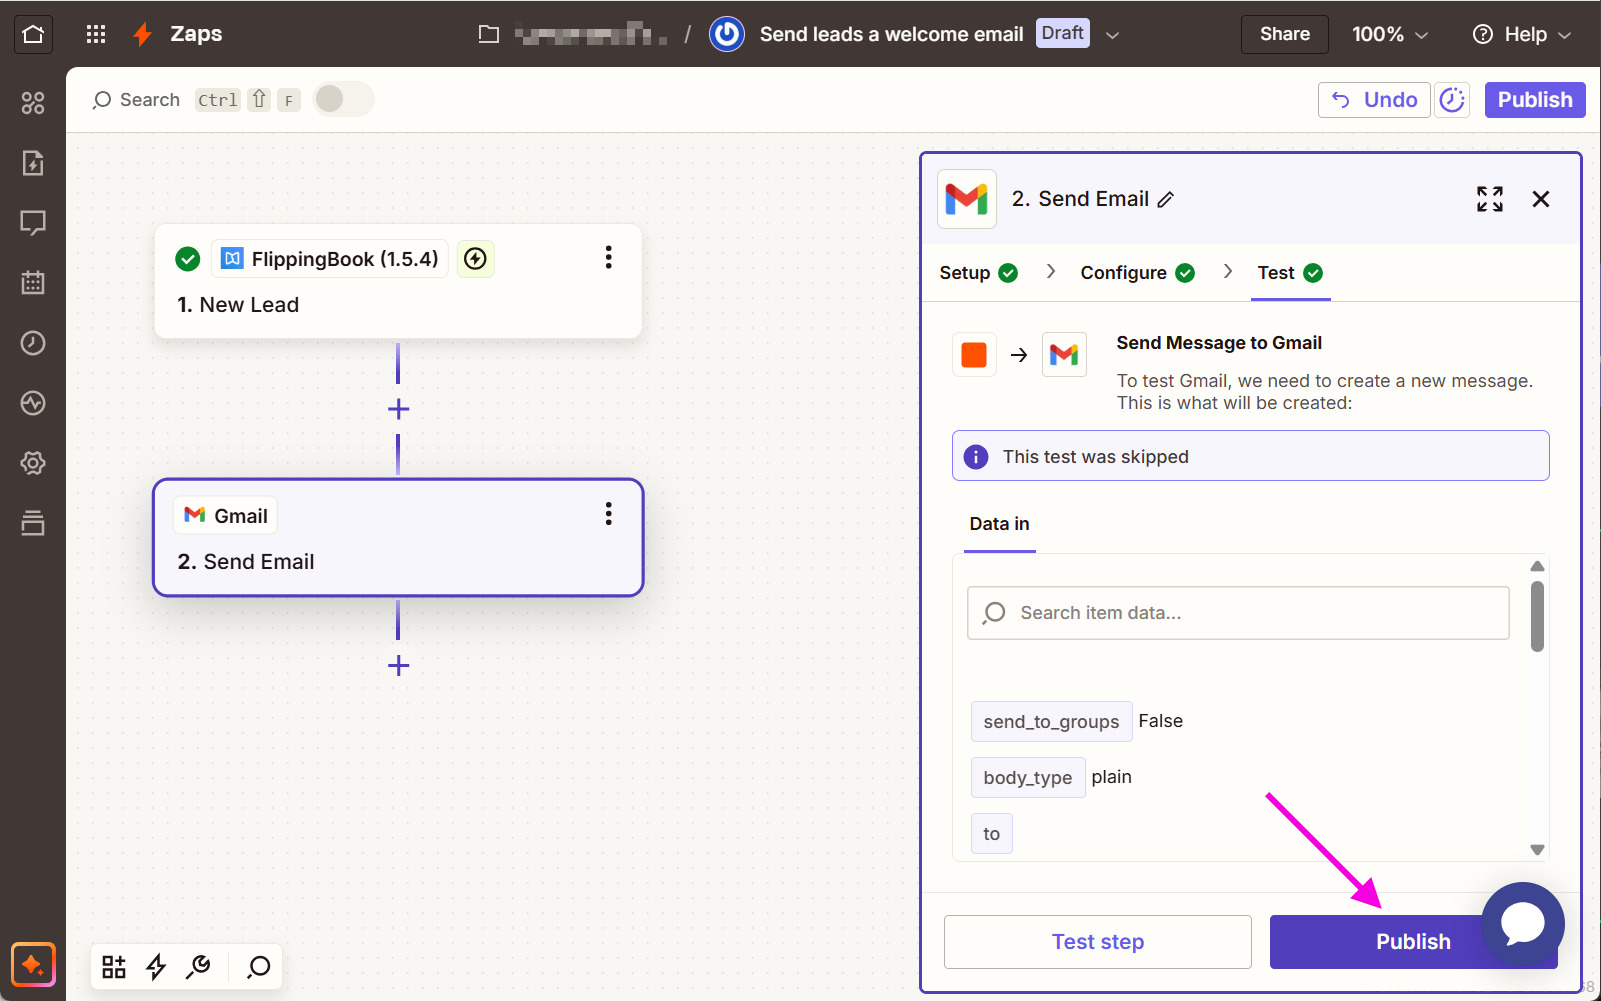Open the folder icon in breadcrumb

tap(489, 34)
